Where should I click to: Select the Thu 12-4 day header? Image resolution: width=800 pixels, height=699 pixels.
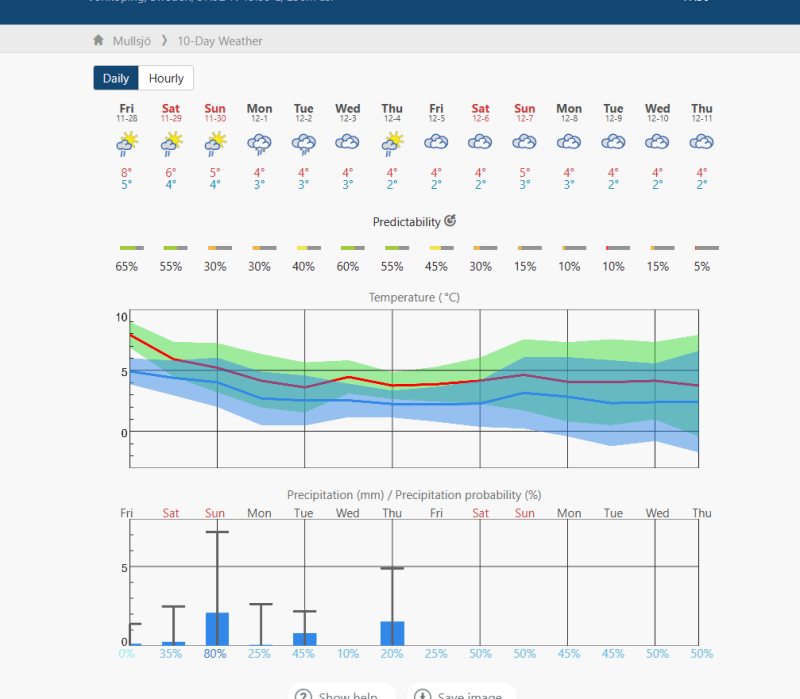click(x=392, y=112)
